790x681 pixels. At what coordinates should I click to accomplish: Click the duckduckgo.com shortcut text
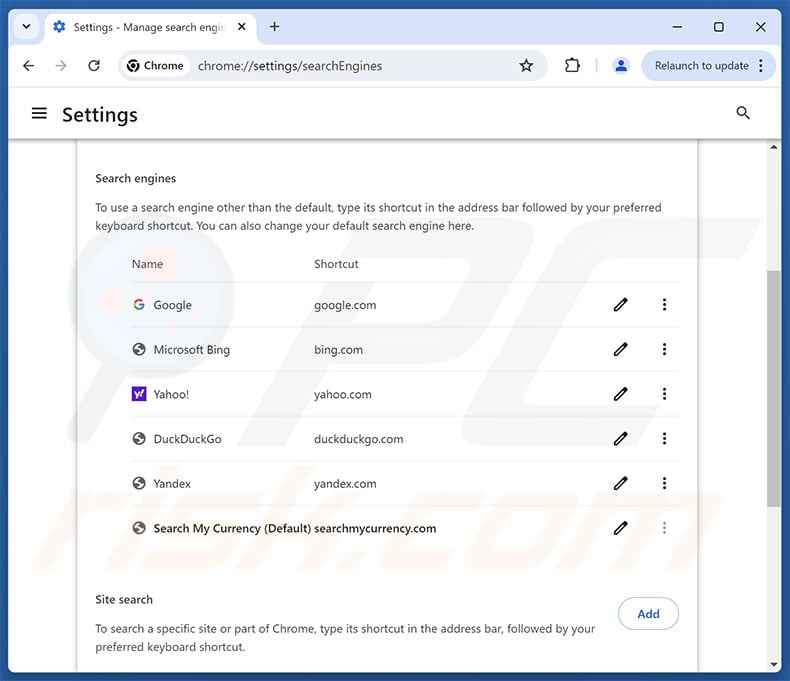(359, 439)
